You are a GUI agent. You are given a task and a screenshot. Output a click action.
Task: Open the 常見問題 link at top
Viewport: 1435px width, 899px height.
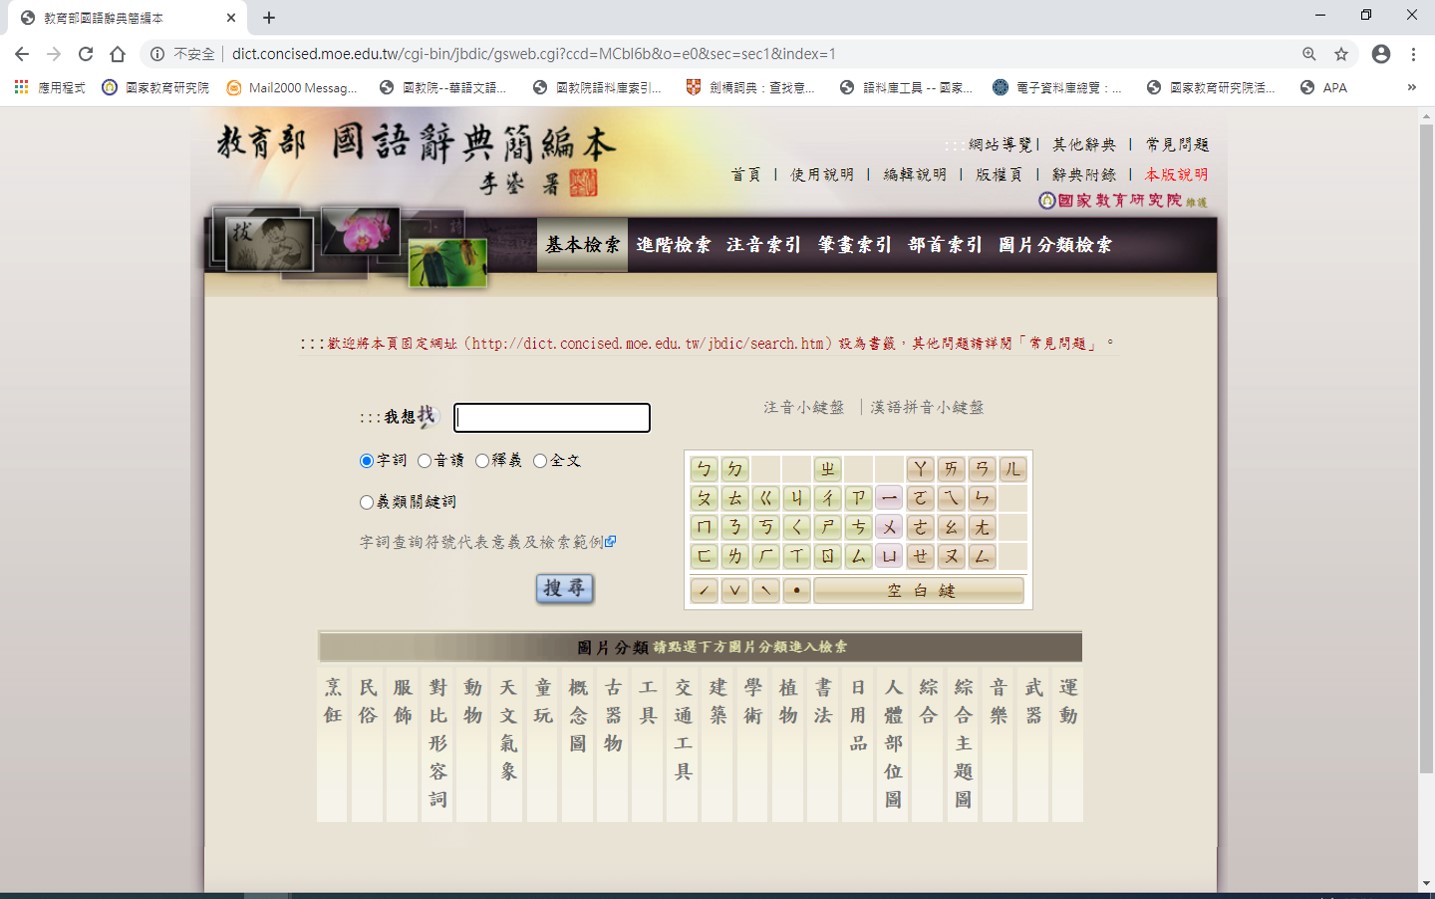coord(1177,145)
